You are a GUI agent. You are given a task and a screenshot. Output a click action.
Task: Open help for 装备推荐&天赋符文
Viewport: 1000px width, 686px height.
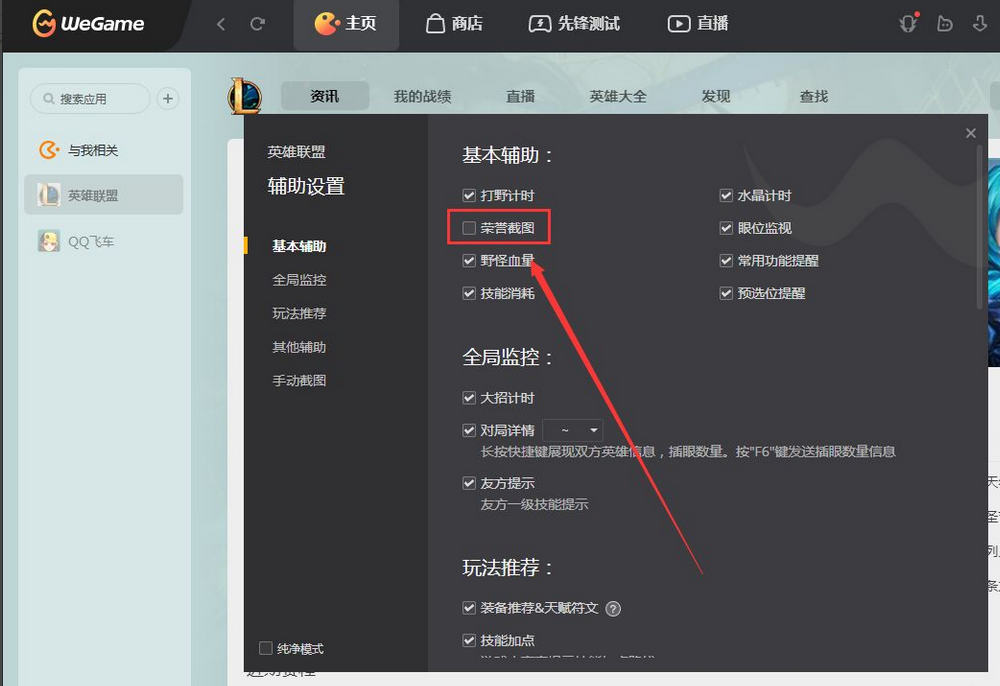pos(613,609)
